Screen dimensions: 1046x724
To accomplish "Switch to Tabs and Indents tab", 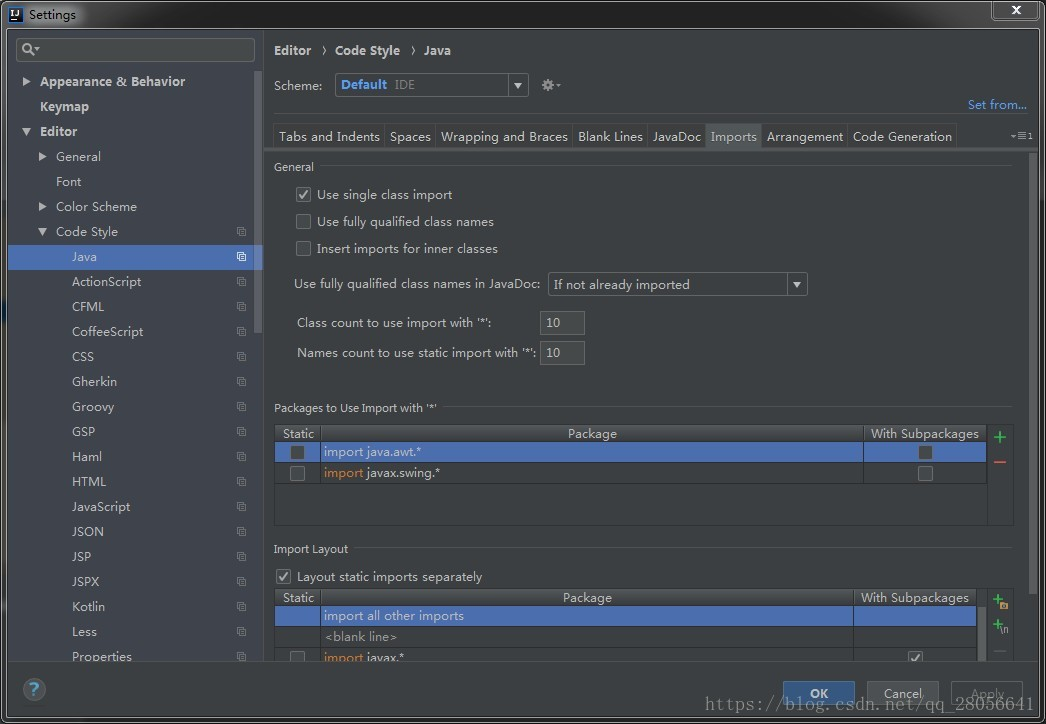I will tap(329, 136).
